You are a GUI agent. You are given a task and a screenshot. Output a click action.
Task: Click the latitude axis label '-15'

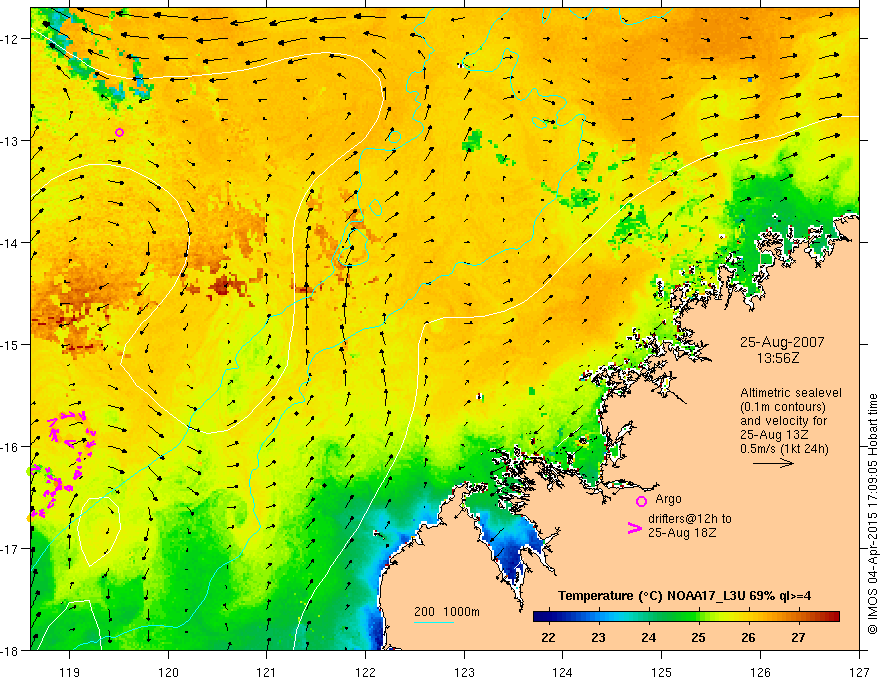(11, 344)
